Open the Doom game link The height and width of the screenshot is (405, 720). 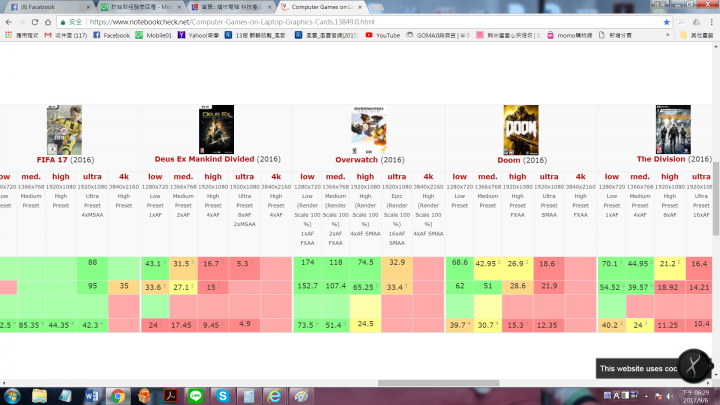tap(508, 160)
